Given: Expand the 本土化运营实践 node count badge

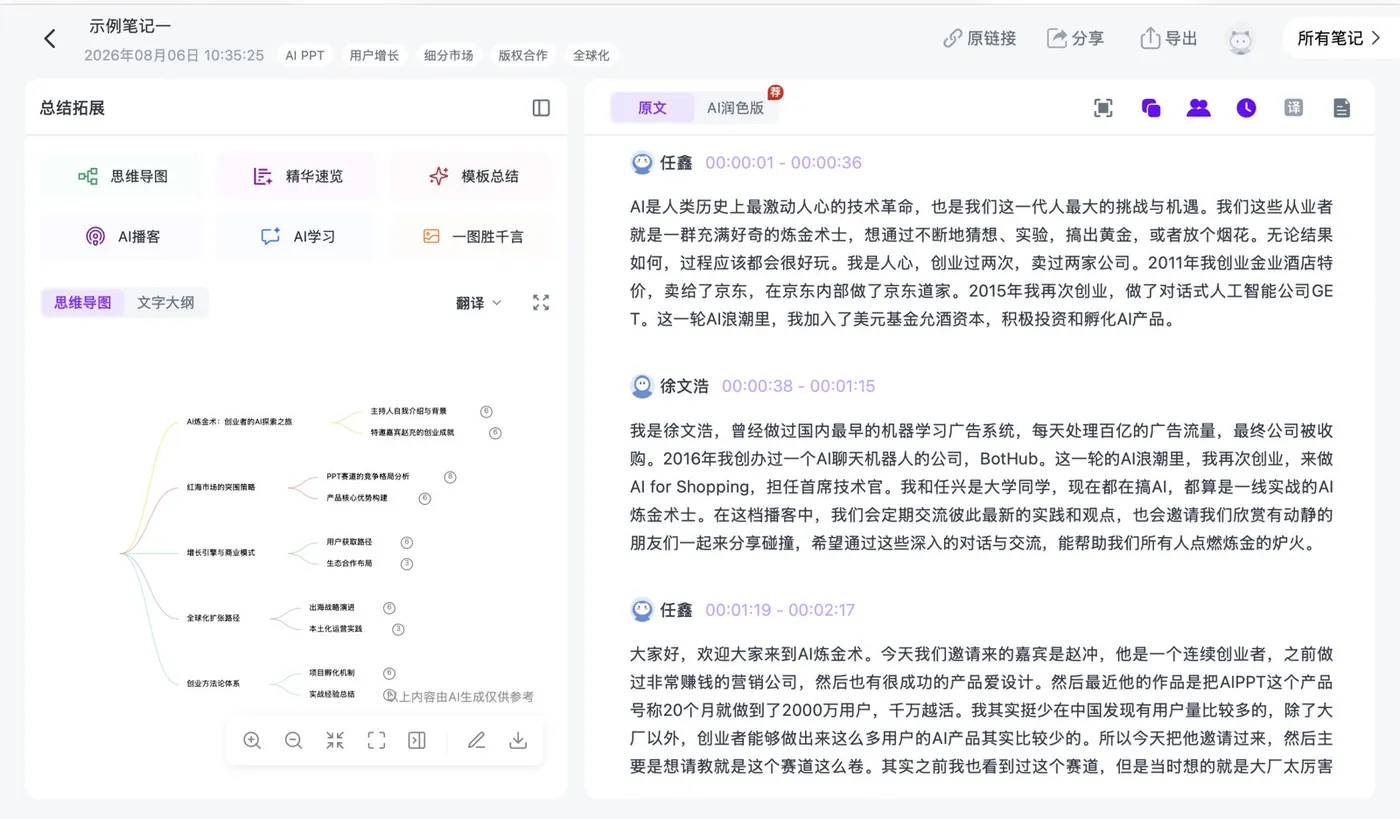Looking at the screenshot, I should point(398,629).
